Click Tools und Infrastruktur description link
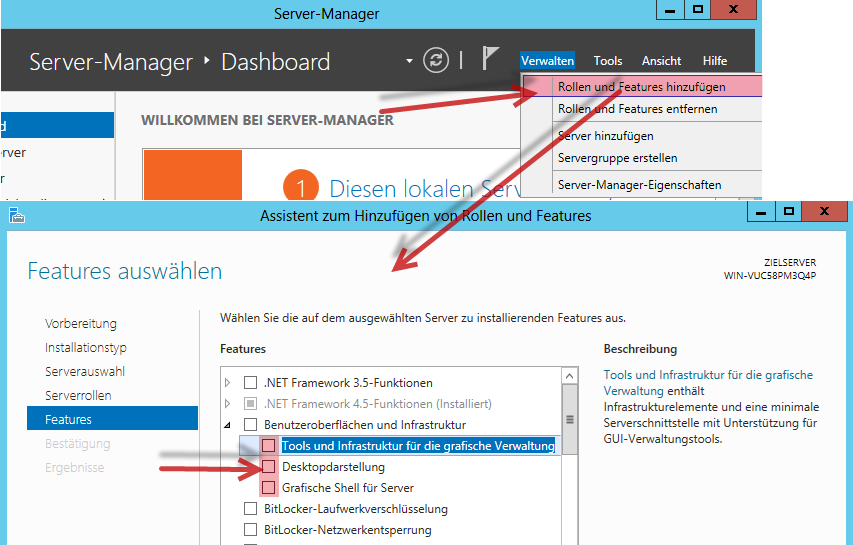The image size is (853, 545). [708, 383]
